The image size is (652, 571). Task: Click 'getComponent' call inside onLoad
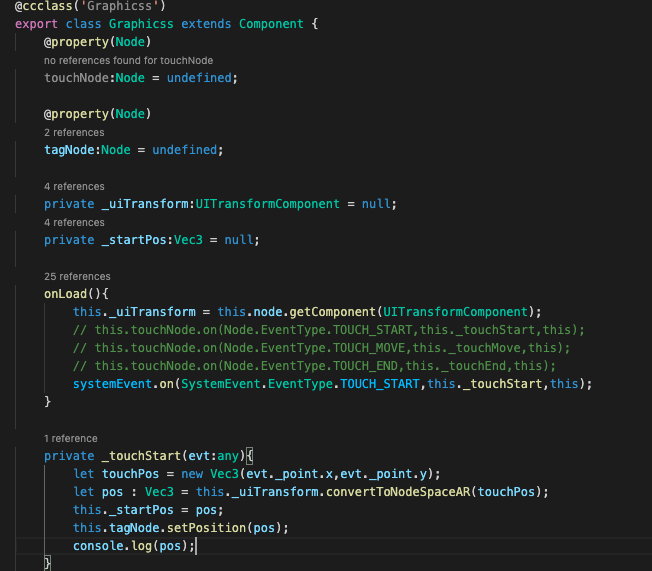pos(332,312)
